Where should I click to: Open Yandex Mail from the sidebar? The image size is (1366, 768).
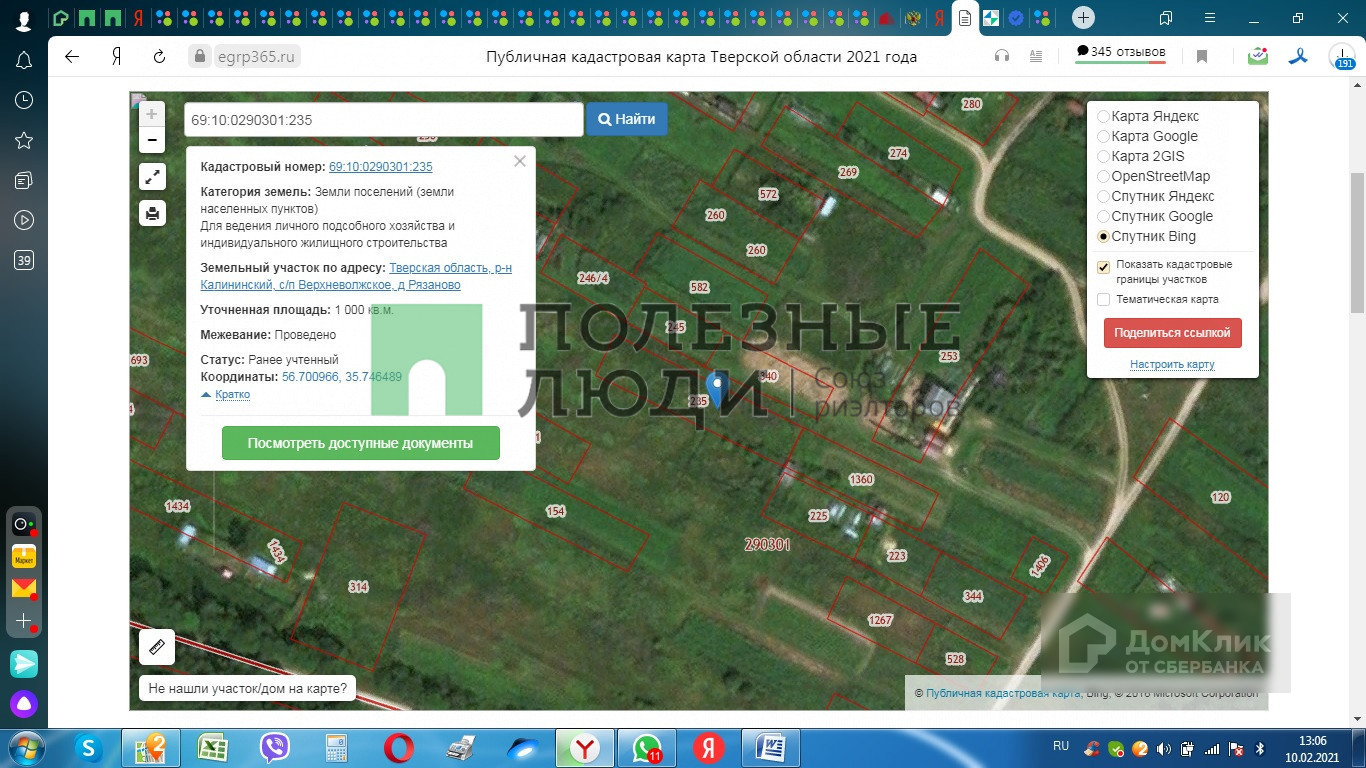24,589
